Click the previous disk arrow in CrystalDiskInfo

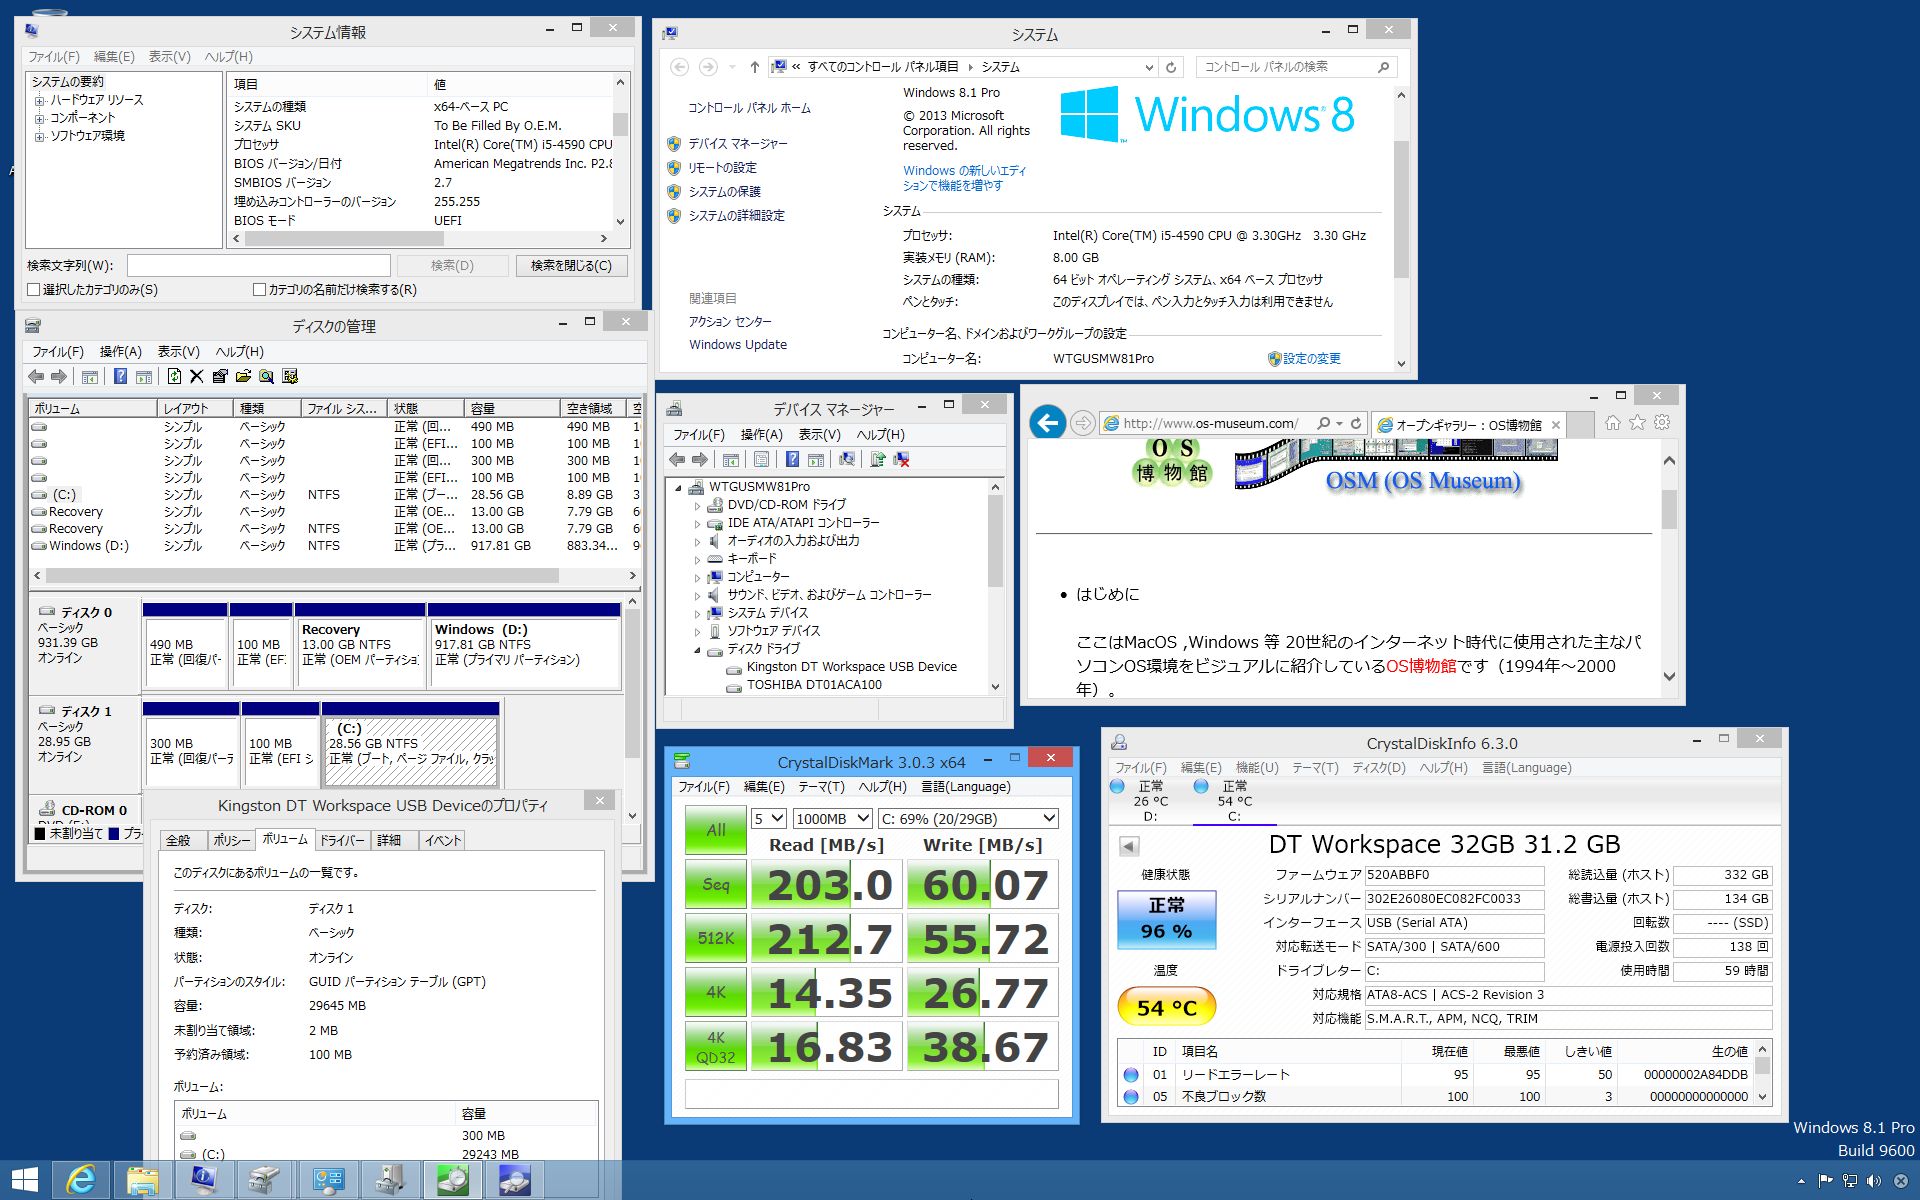[x=1129, y=846]
